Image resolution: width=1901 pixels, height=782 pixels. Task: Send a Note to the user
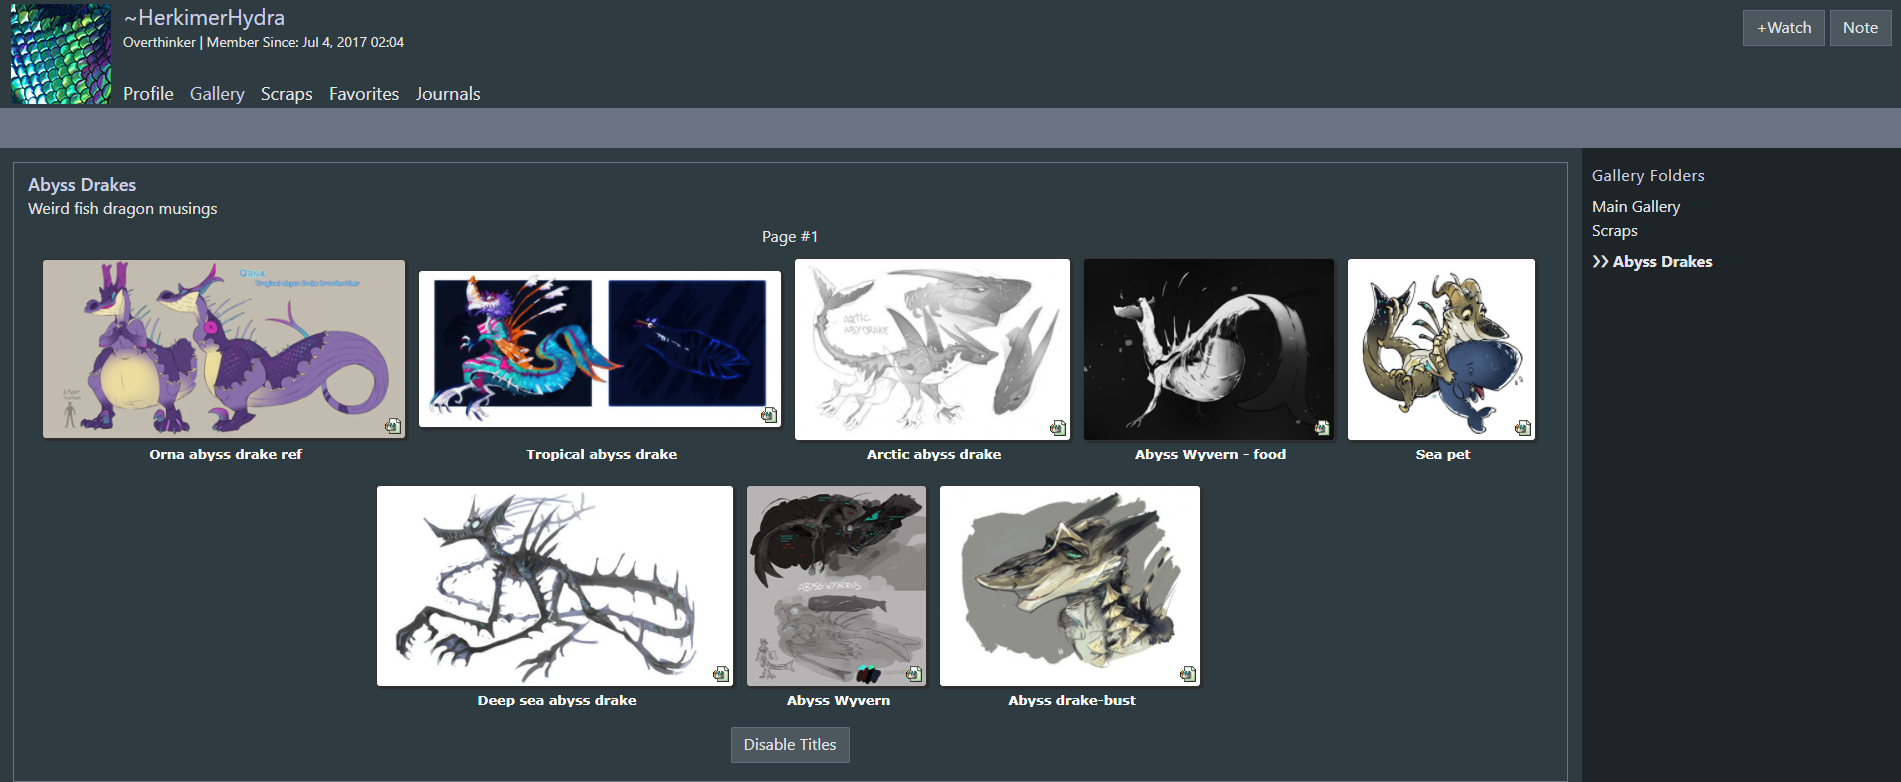1860,28
